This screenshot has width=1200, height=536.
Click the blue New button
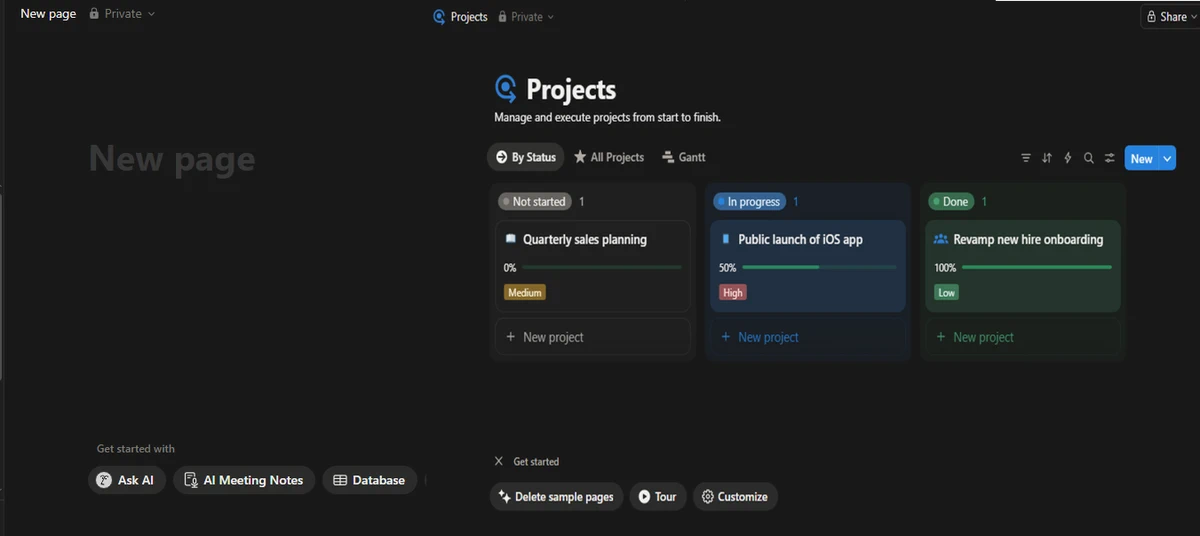1141,158
